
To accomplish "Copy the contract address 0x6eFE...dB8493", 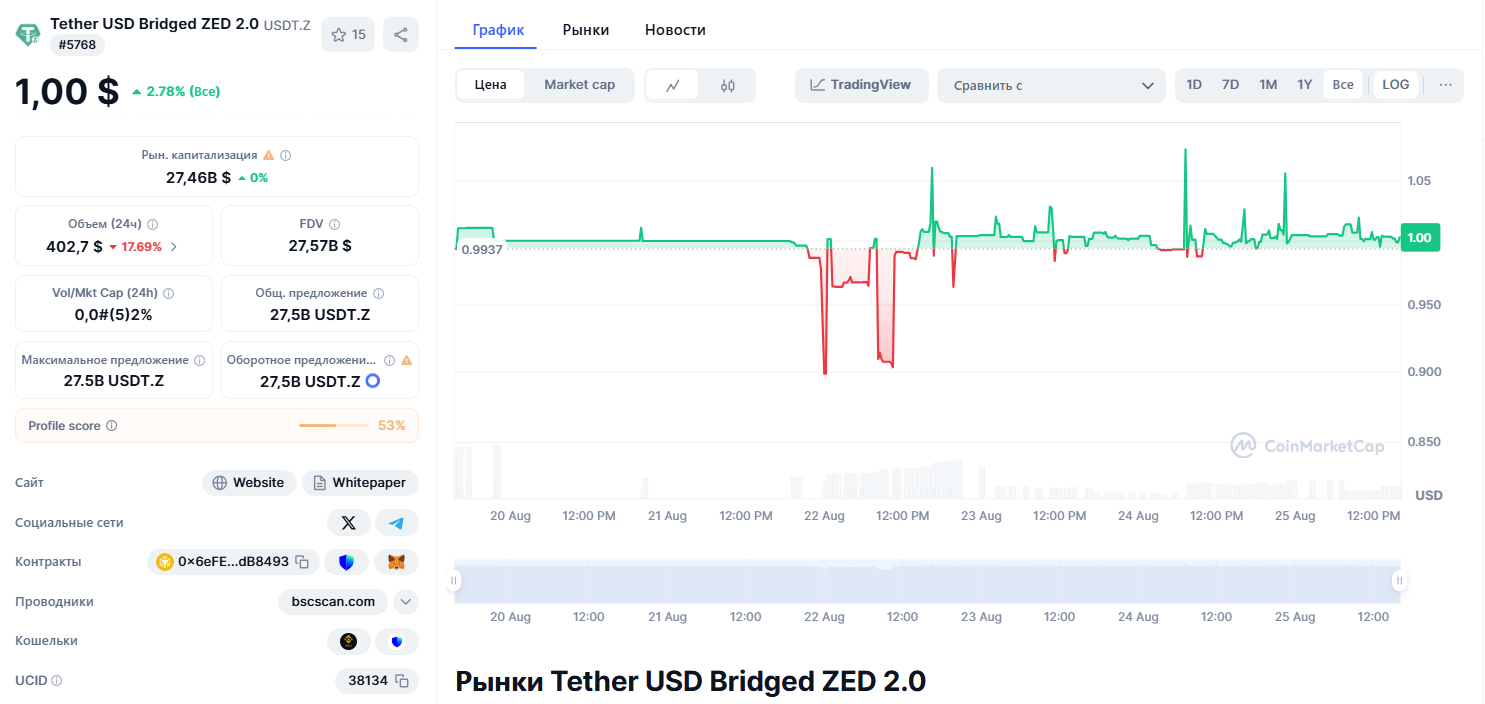I will point(302,562).
